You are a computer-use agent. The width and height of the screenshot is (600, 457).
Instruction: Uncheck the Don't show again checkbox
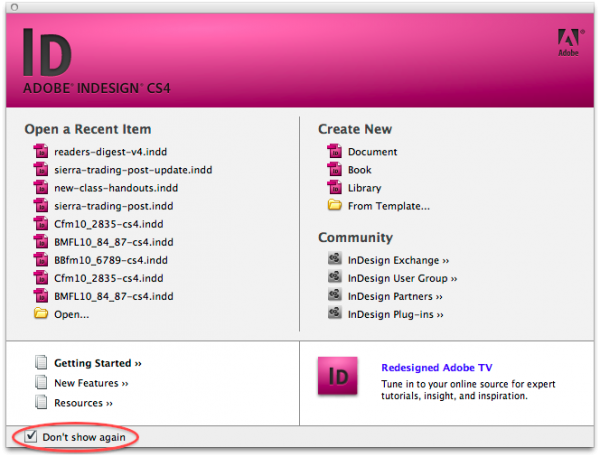tap(31, 437)
